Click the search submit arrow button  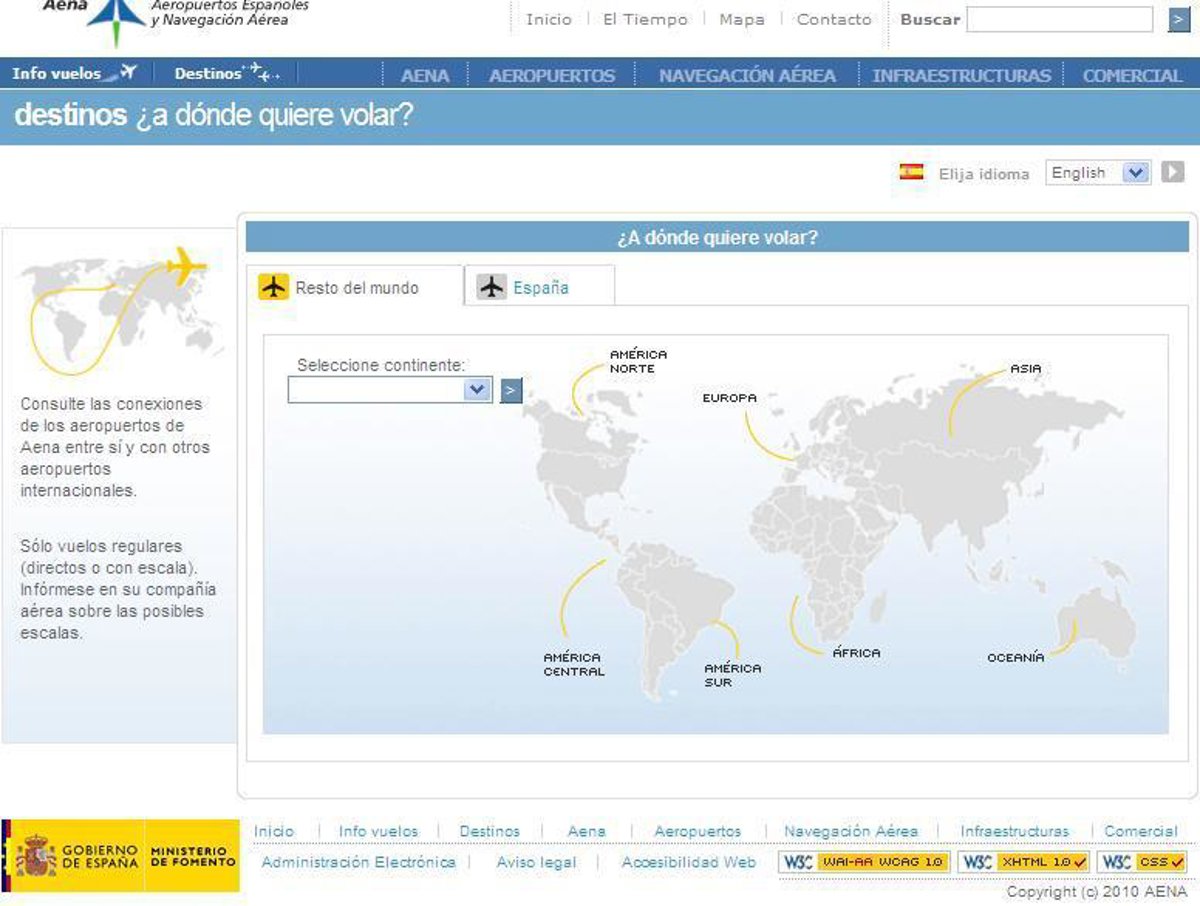pyautogui.click(x=1178, y=20)
